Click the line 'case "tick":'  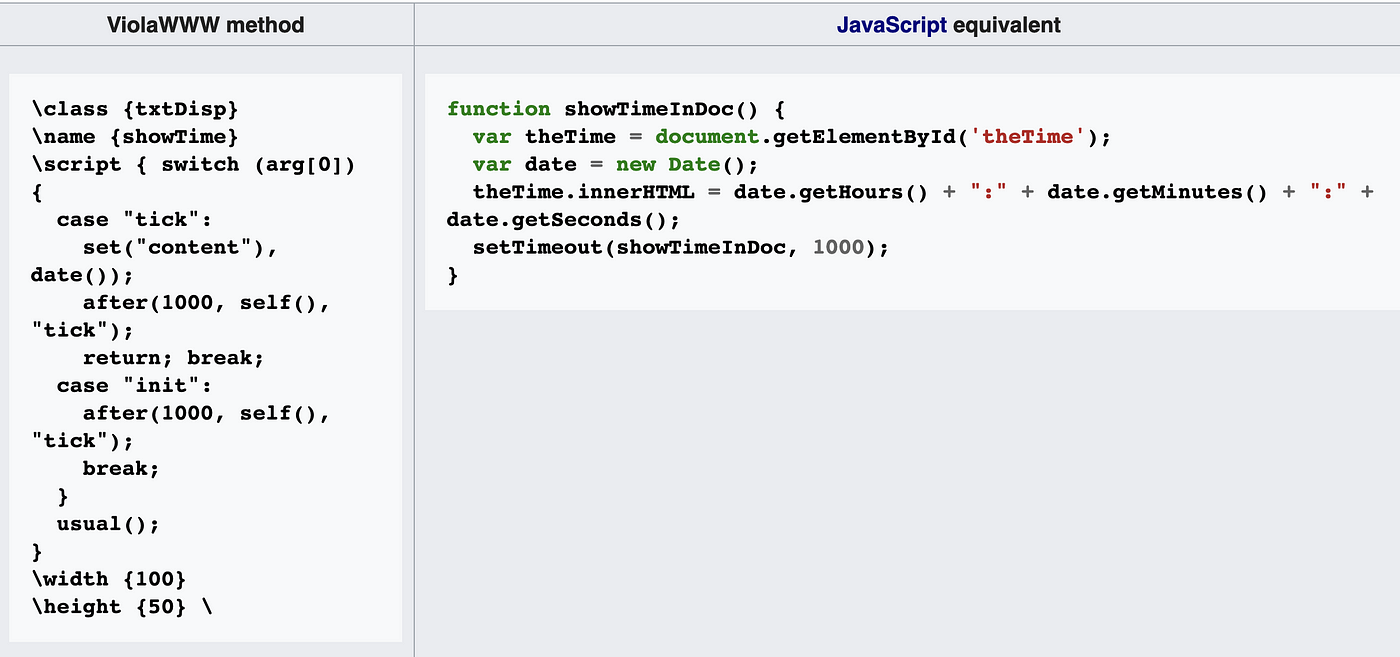tap(135, 219)
